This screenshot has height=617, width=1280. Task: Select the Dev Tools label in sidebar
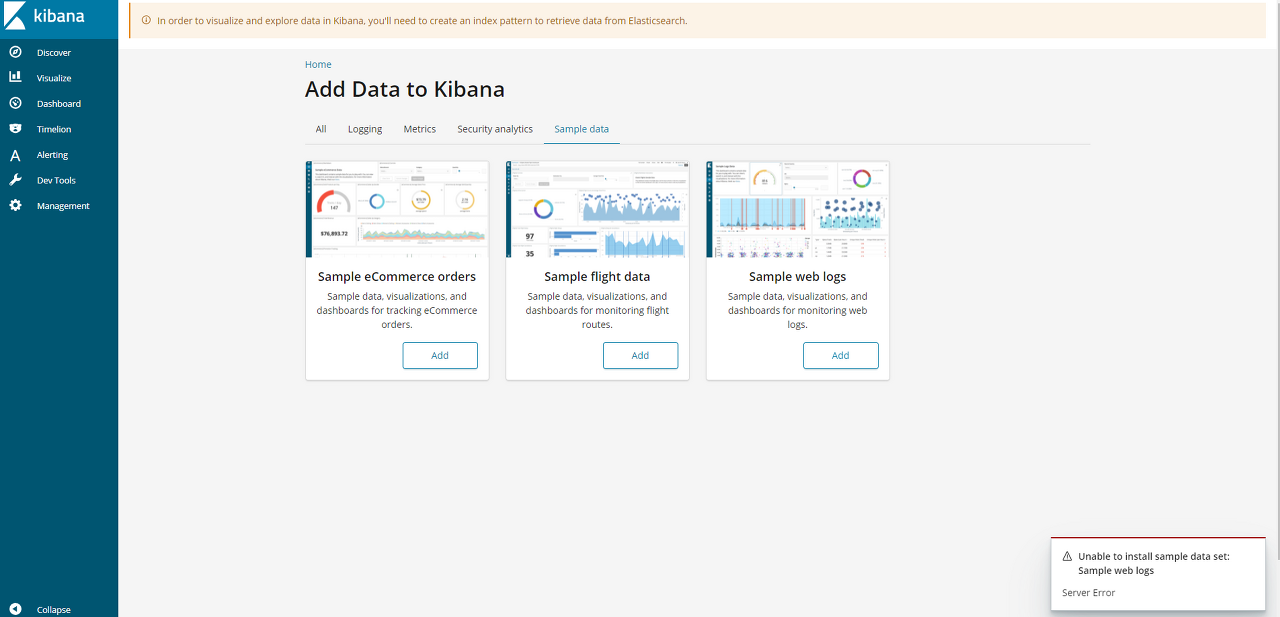pyautogui.click(x=56, y=181)
